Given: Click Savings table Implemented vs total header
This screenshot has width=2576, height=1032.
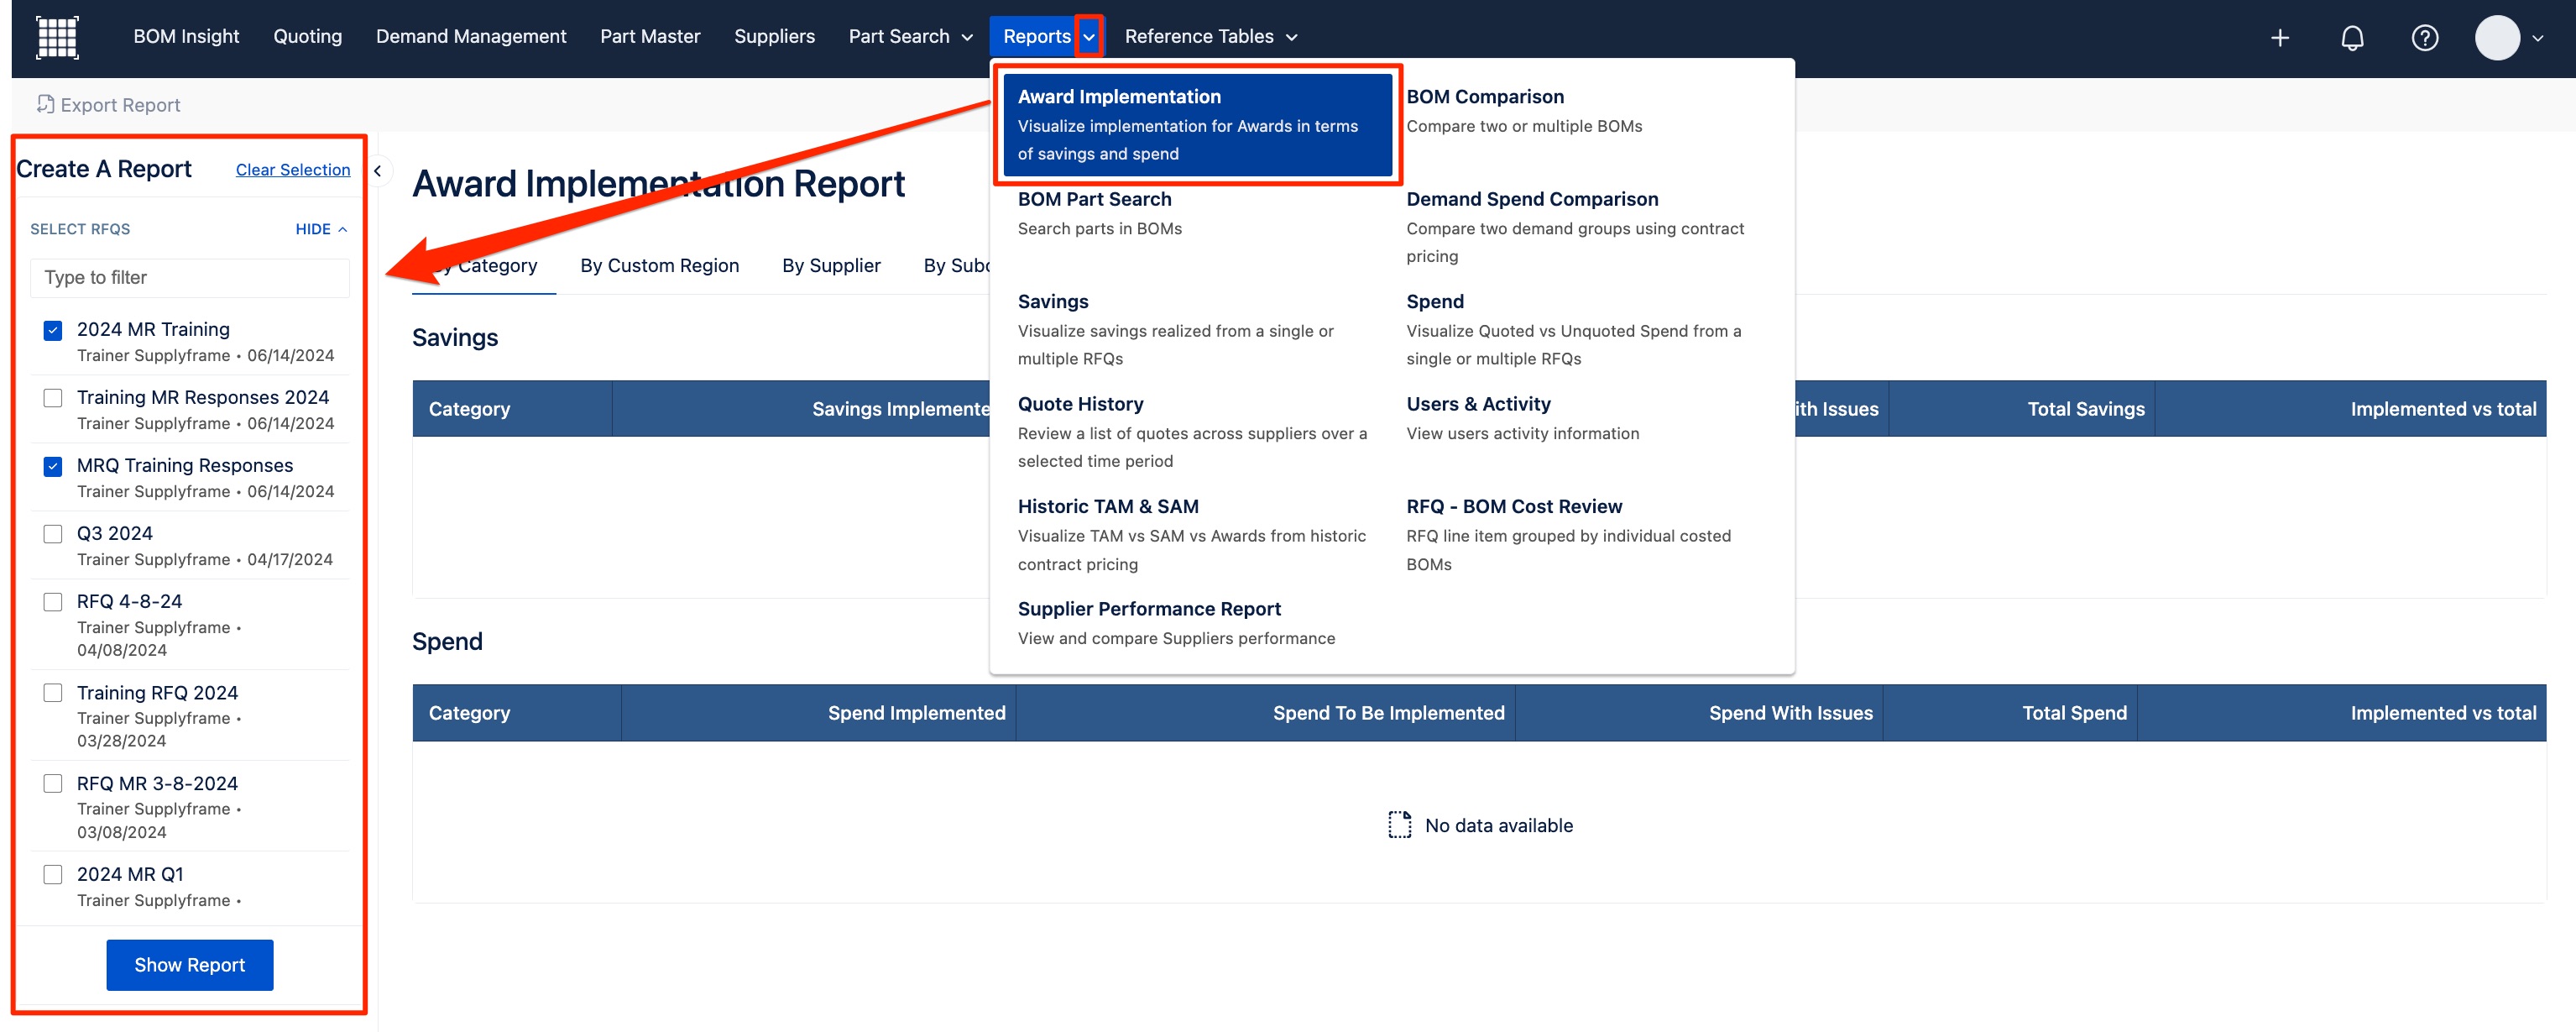Looking at the screenshot, I should click(x=2350, y=409).
